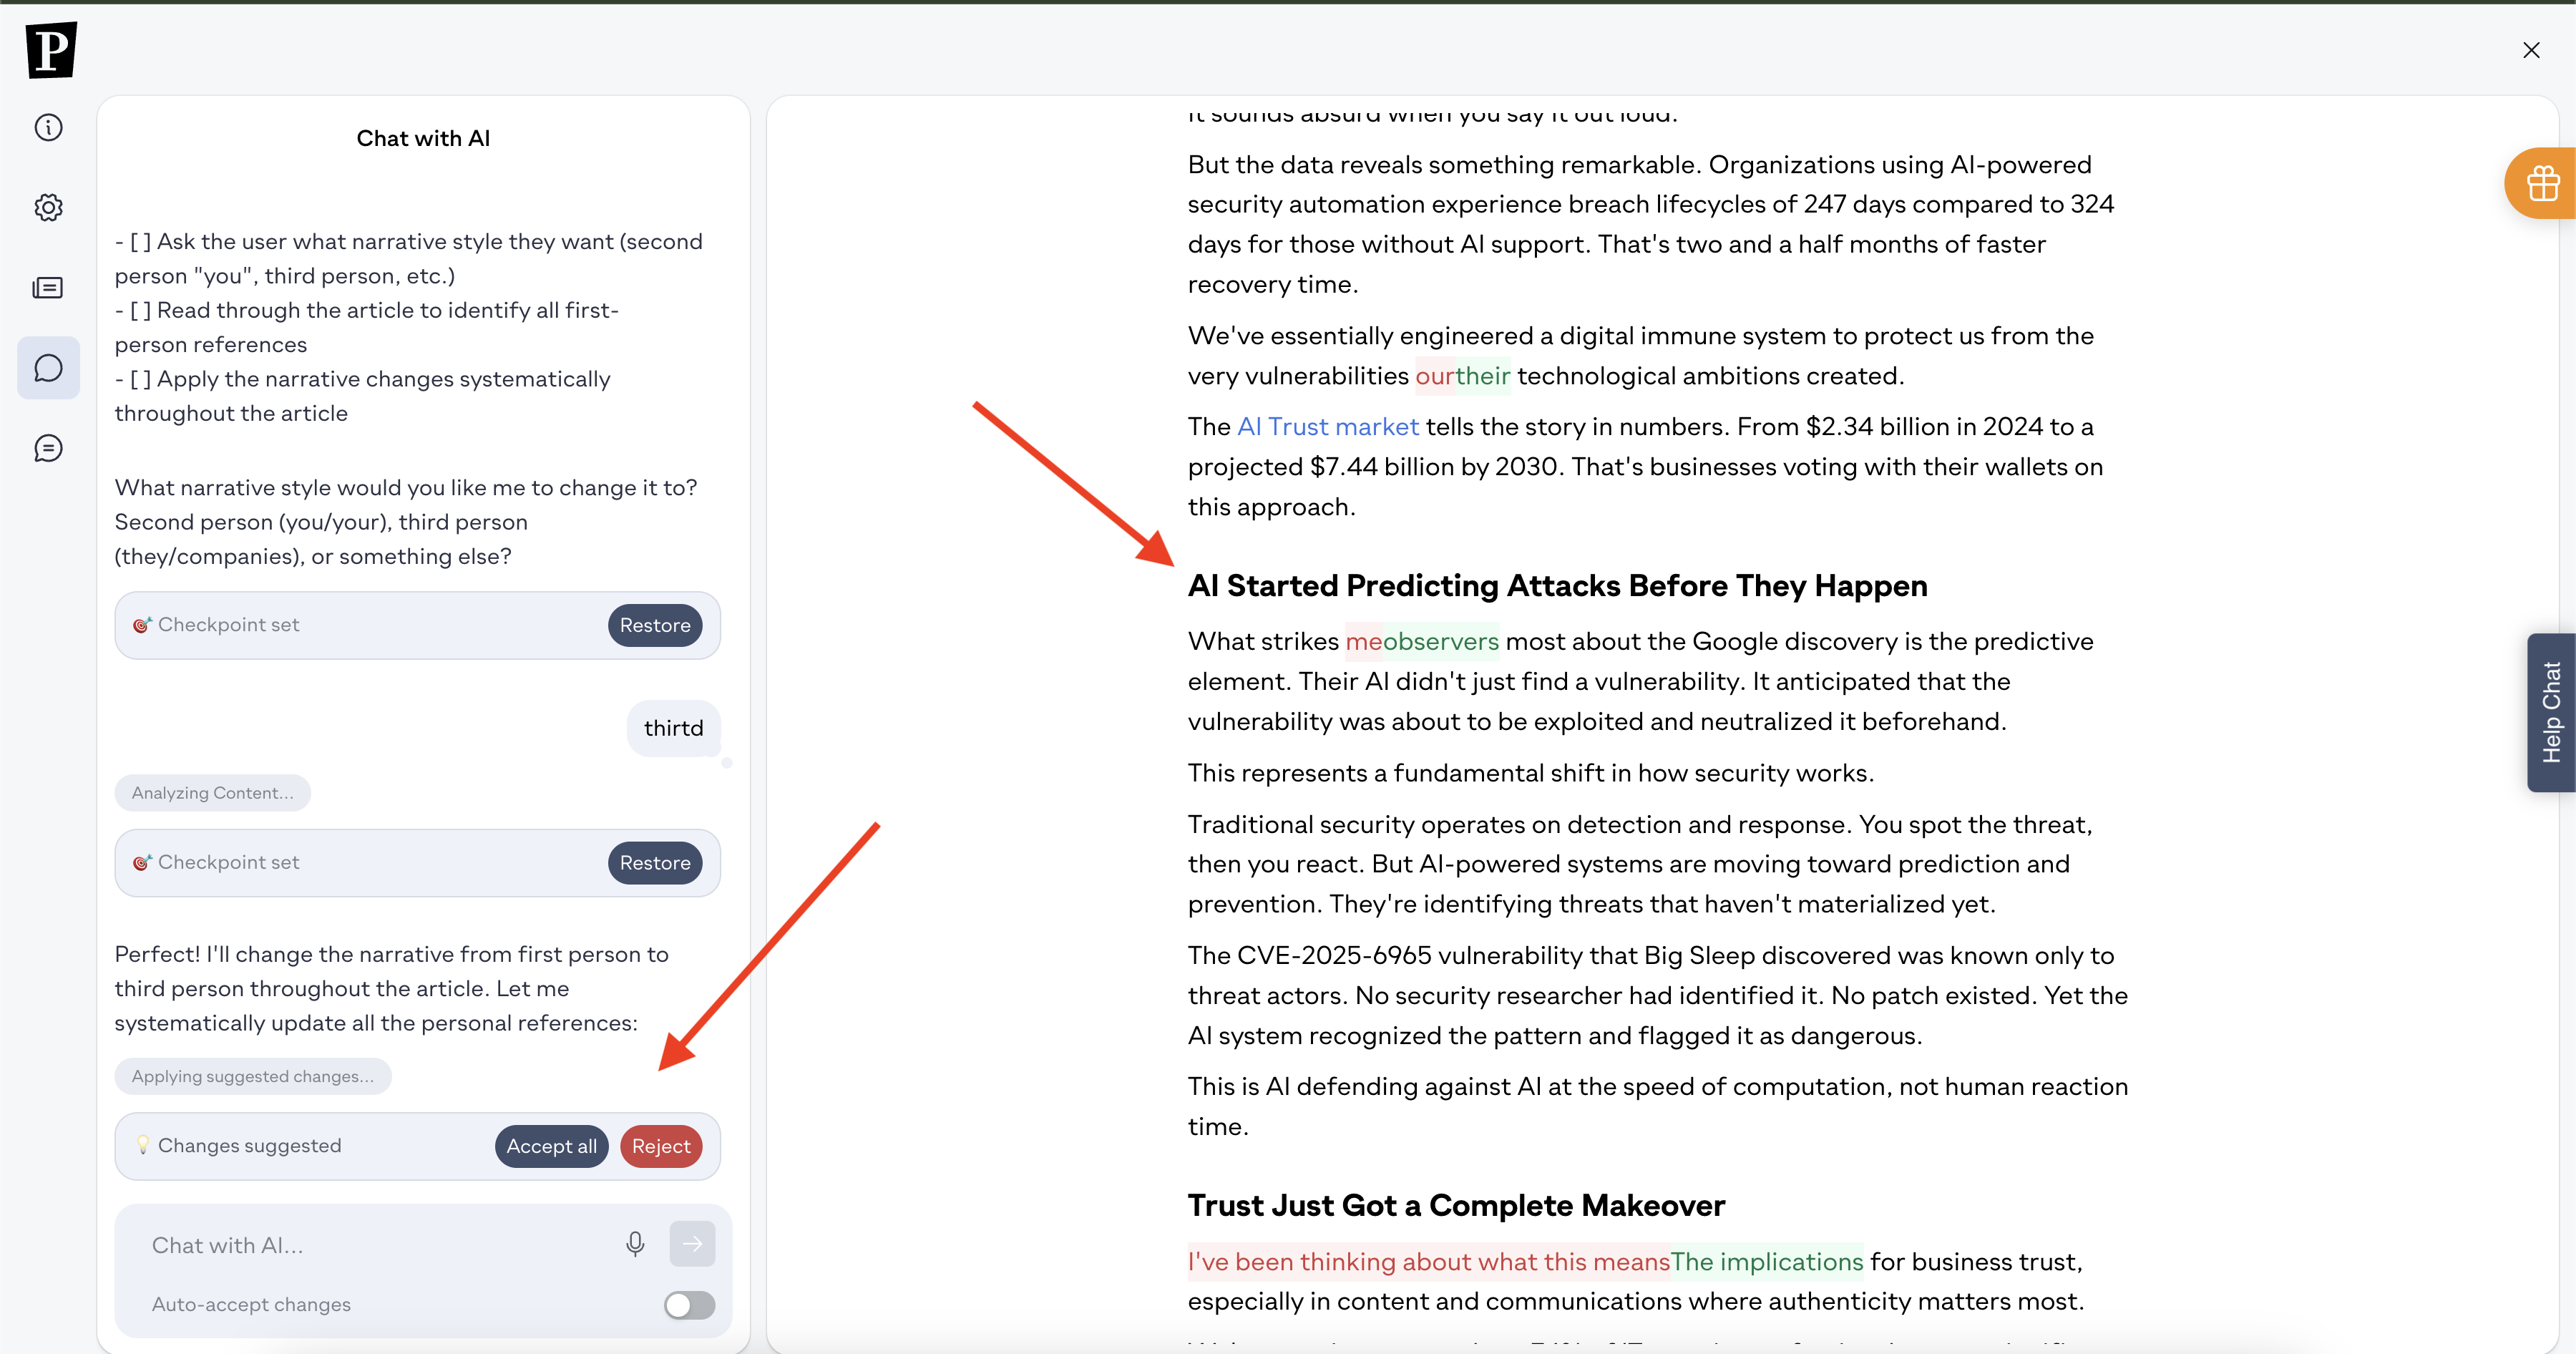The image size is (2576, 1354).
Task: Restore the checkpoint below Analyzing Content
Action: point(655,863)
